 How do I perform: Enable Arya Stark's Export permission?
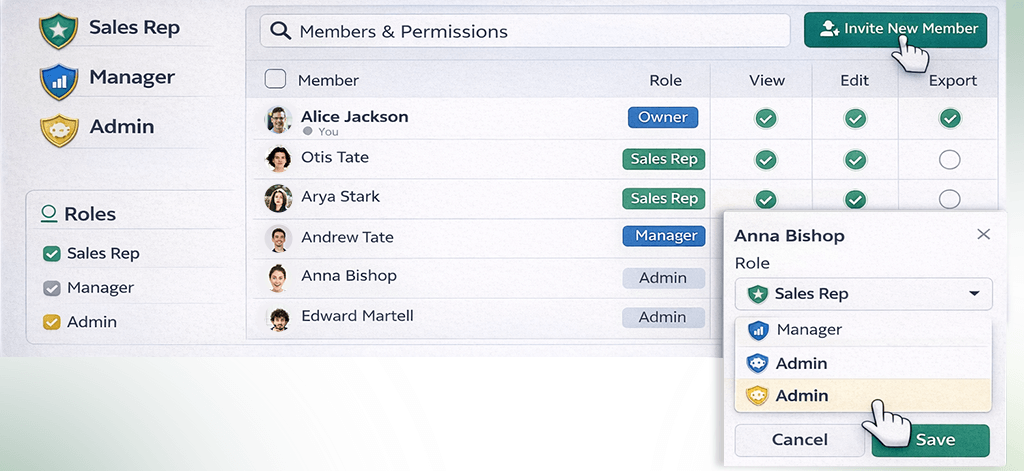[950, 199]
